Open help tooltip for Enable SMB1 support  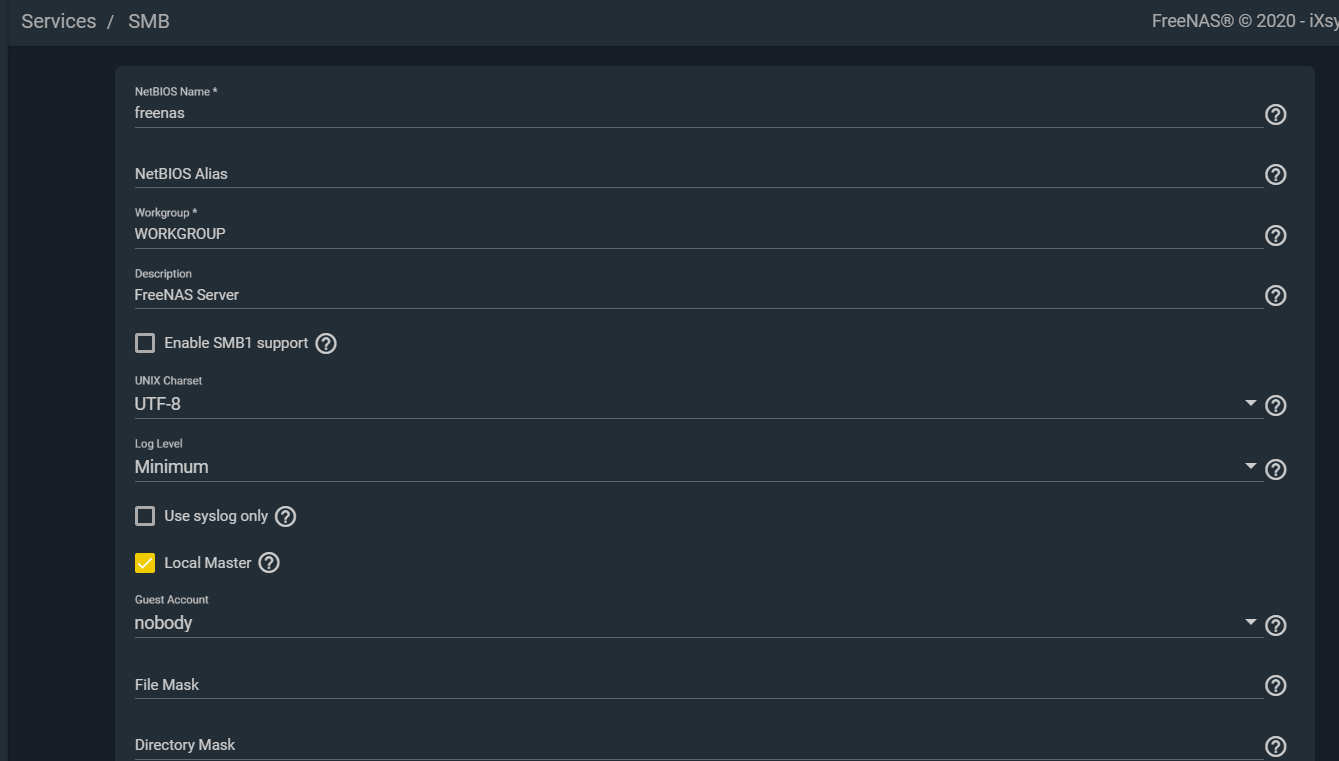point(326,344)
